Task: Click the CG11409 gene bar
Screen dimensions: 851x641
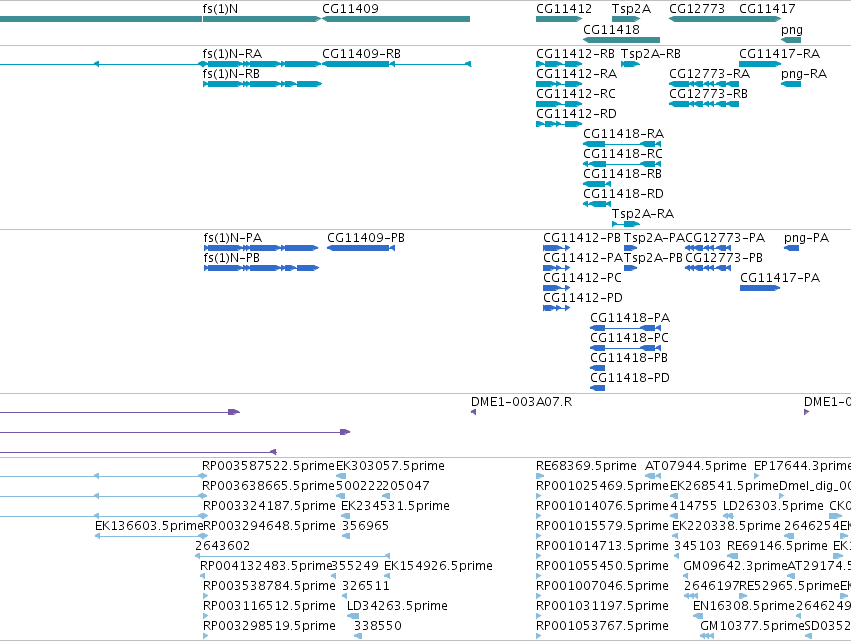Action: tap(396, 19)
